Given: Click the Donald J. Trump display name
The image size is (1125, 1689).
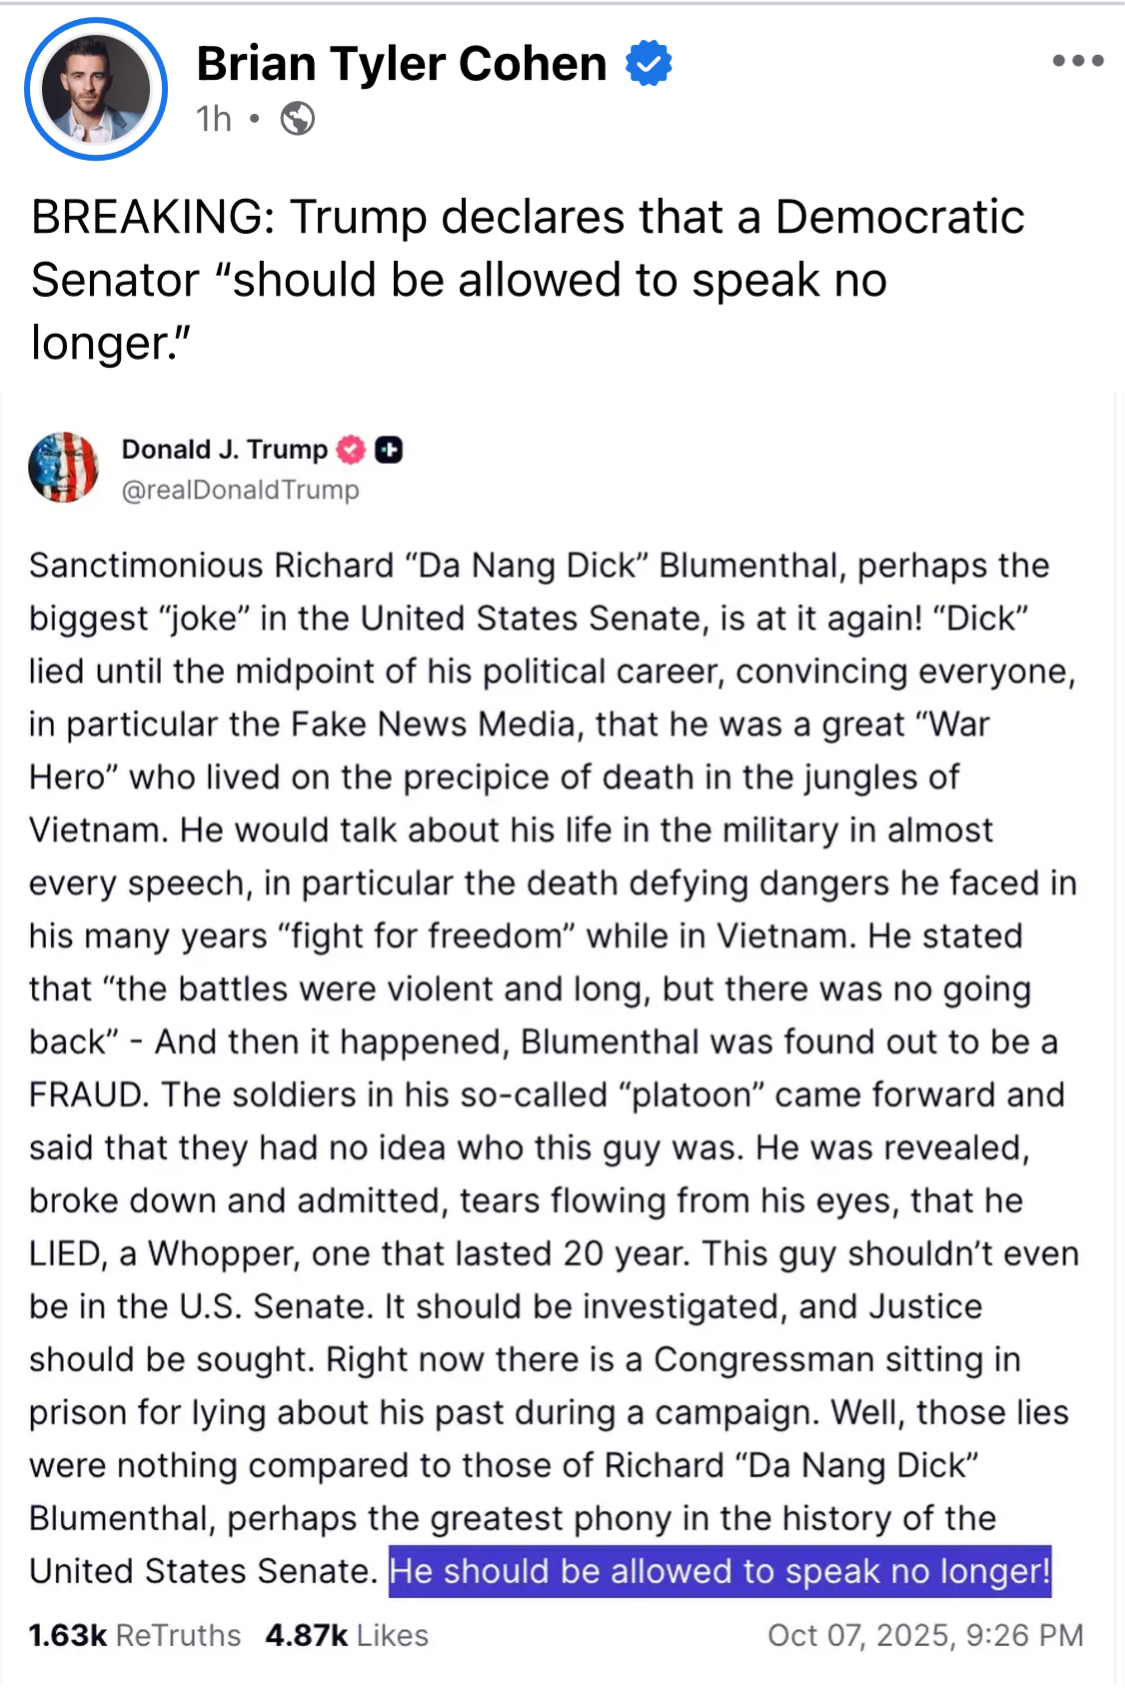Looking at the screenshot, I should 224,450.
